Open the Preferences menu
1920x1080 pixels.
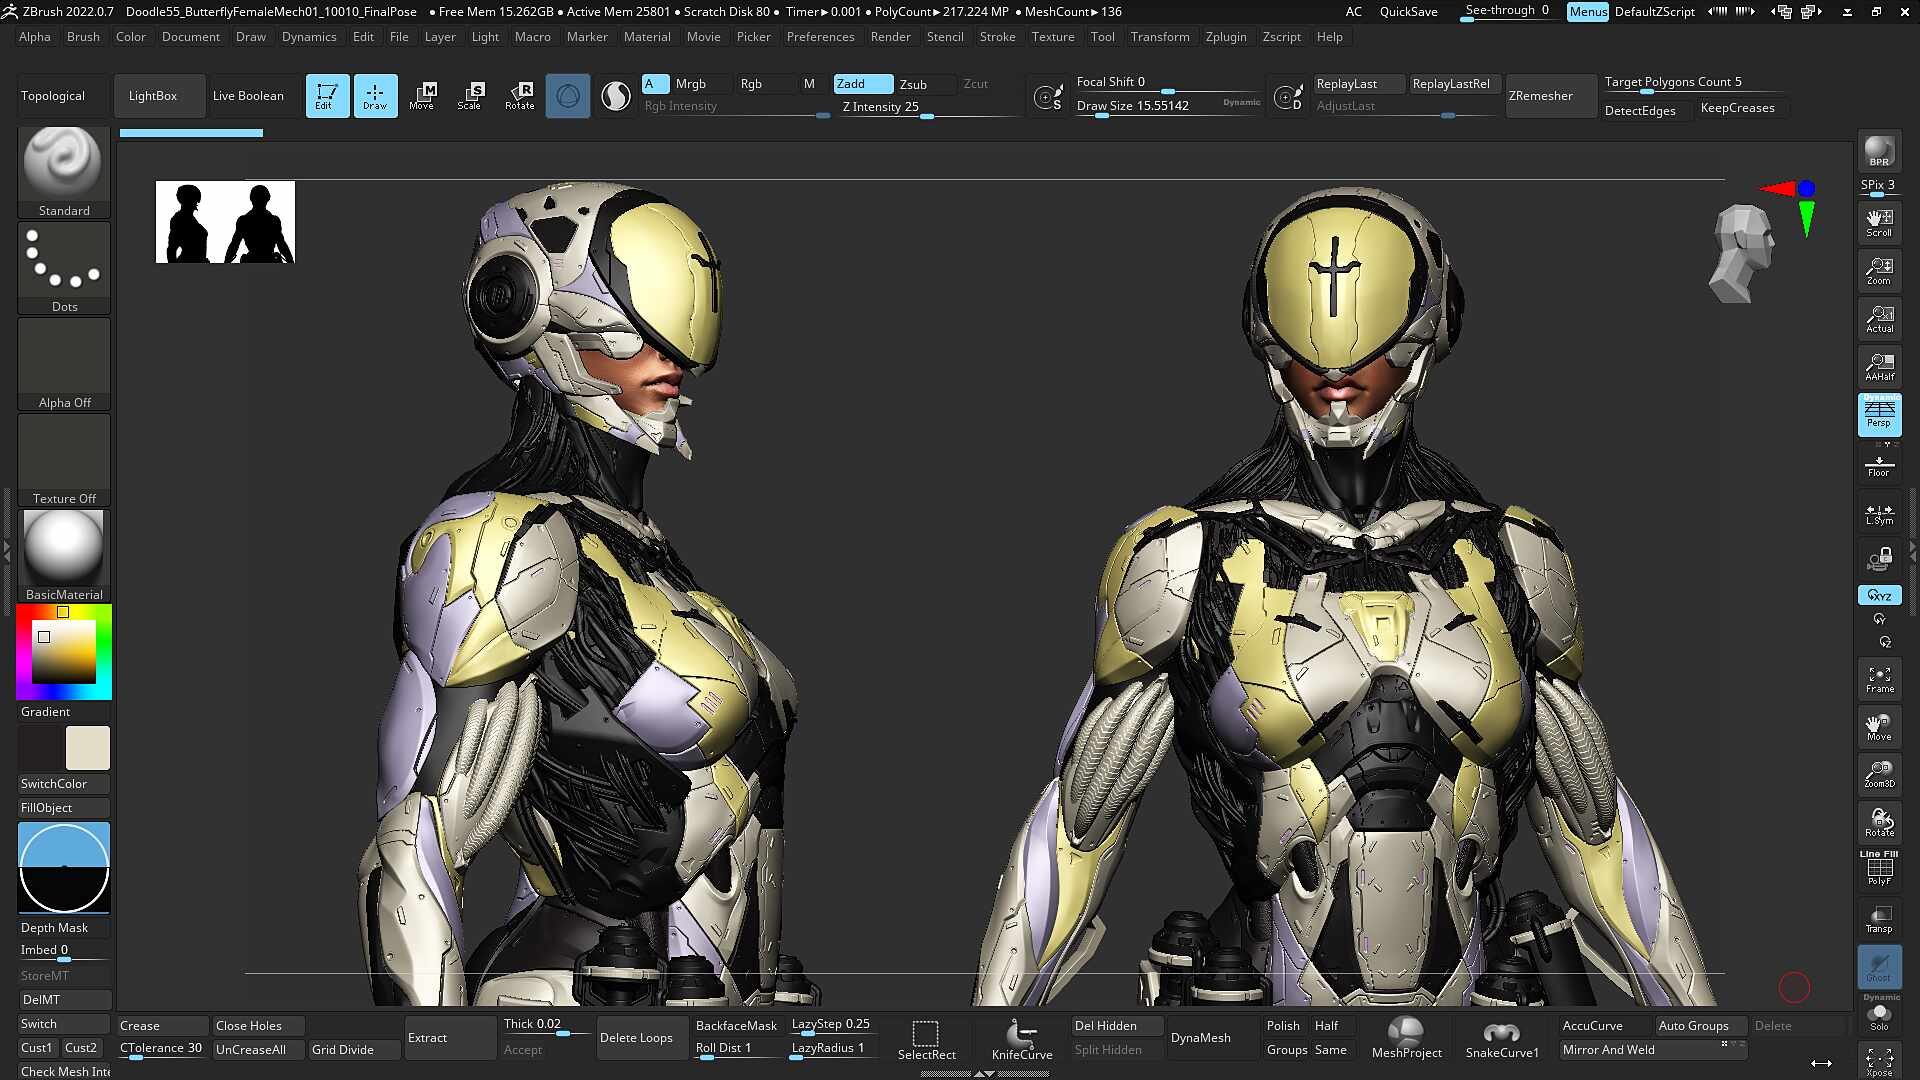[820, 37]
